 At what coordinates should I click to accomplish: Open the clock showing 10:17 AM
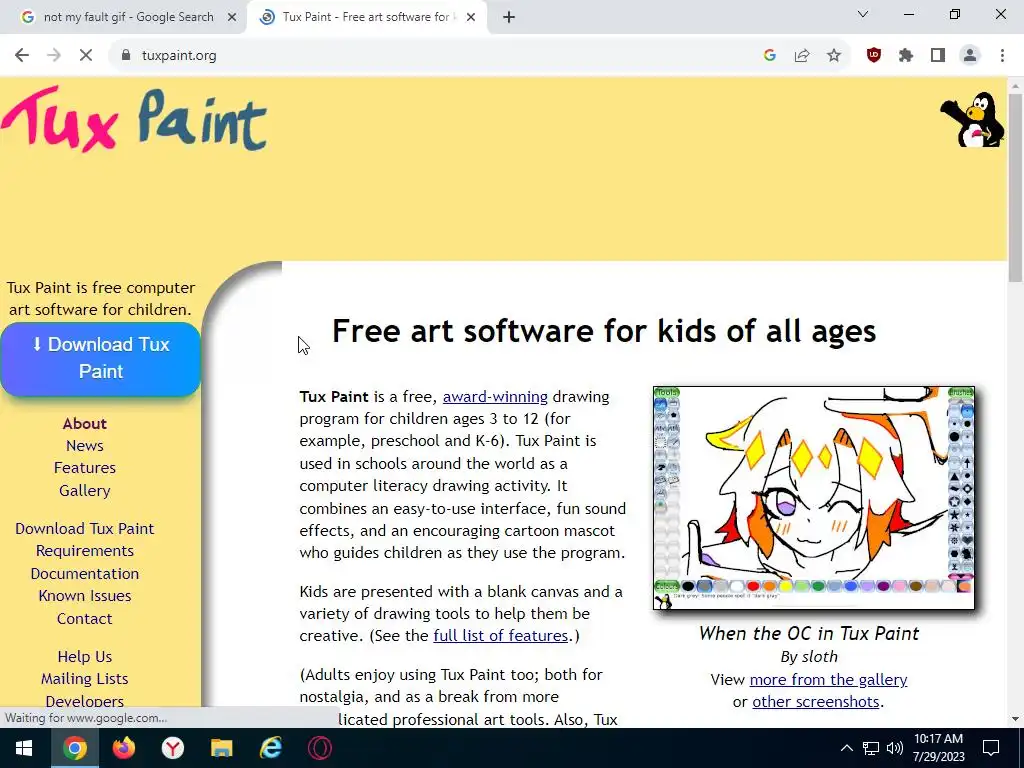pyautogui.click(x=938, y=748)
